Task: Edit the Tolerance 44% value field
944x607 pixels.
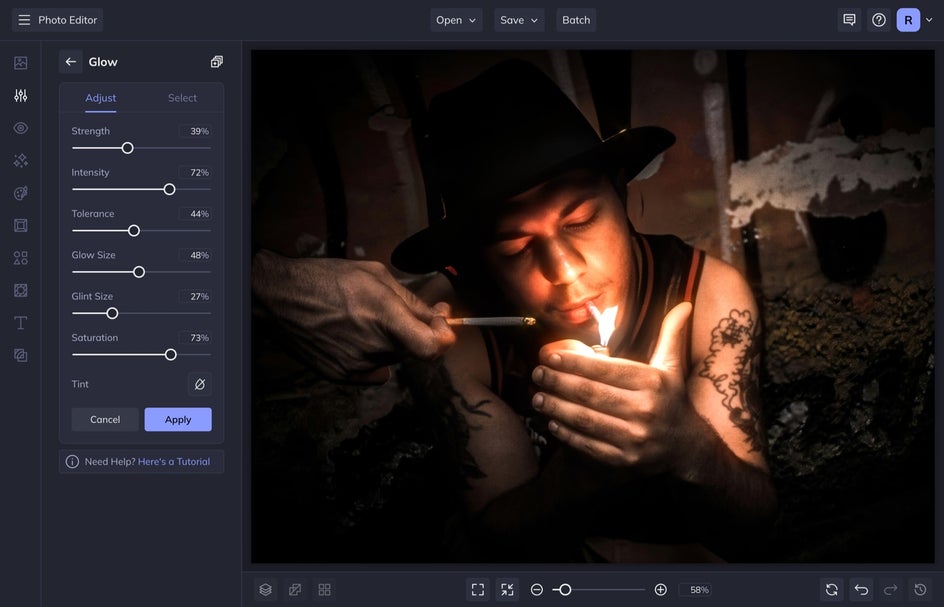Action: click(x=195, y=214)
